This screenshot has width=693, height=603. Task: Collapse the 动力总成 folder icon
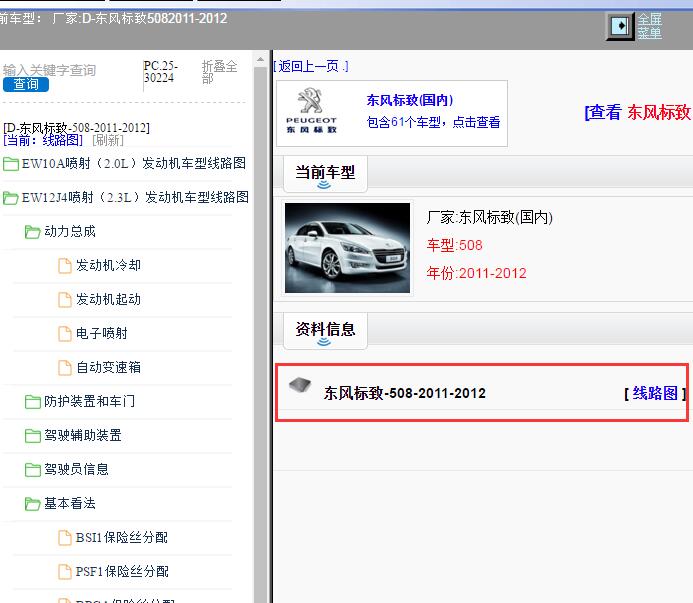[33, 232]
